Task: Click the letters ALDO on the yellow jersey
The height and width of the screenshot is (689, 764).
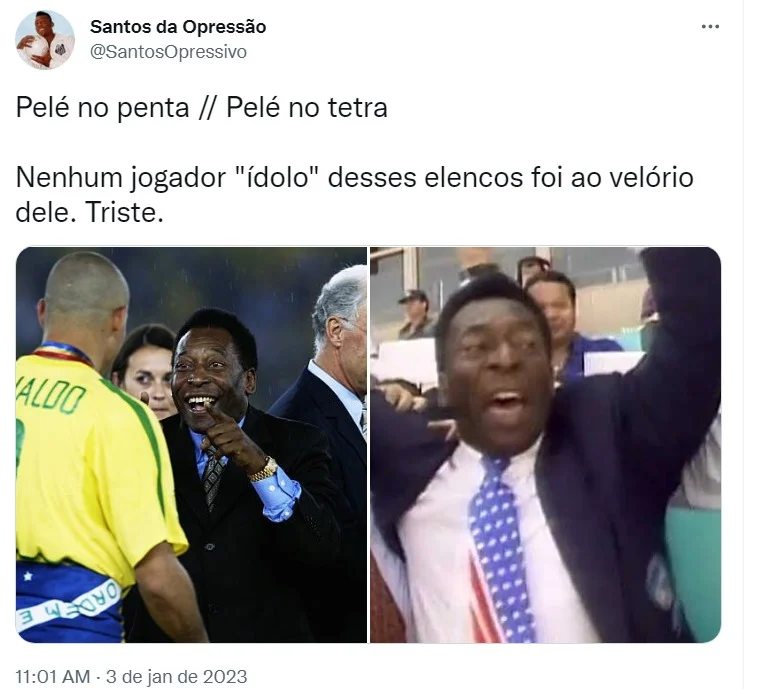Action: tap(50, 398)
